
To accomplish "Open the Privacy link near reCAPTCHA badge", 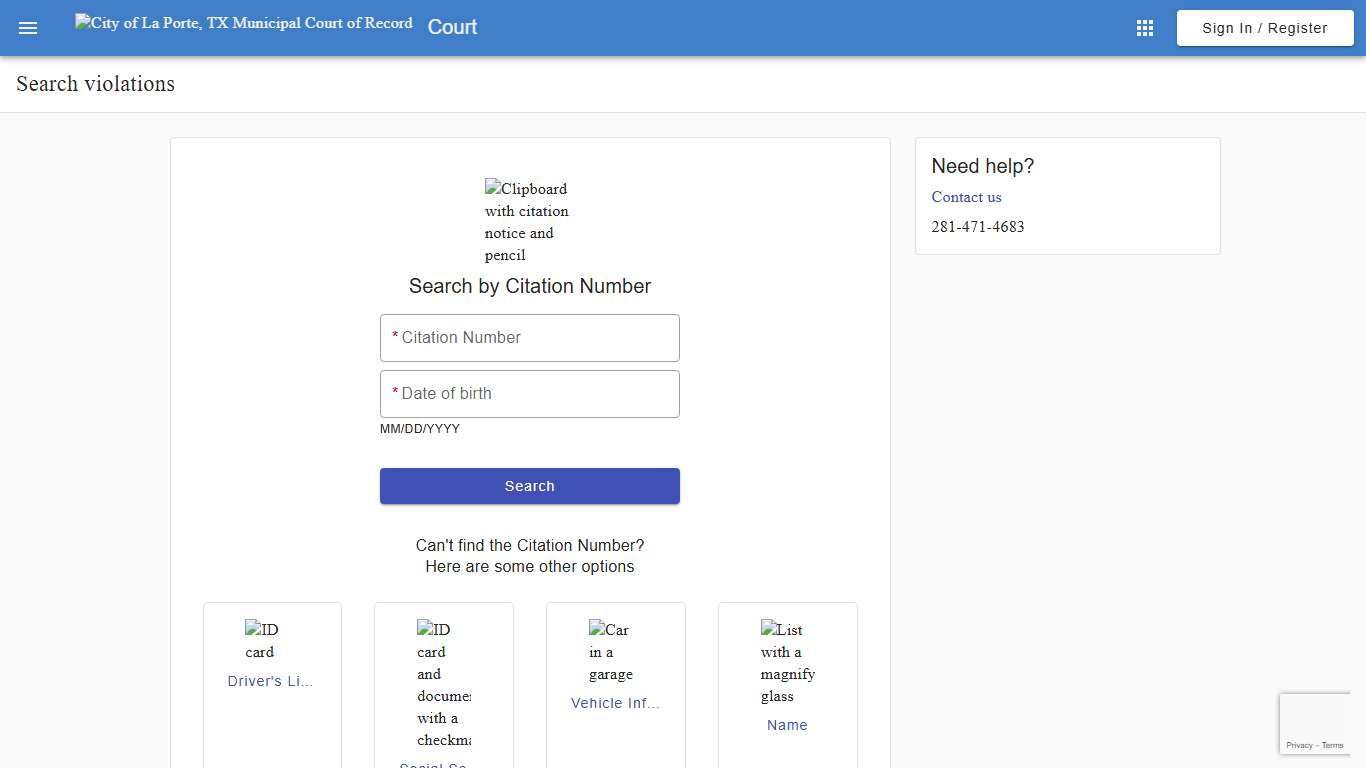I will click(1300, 745).
